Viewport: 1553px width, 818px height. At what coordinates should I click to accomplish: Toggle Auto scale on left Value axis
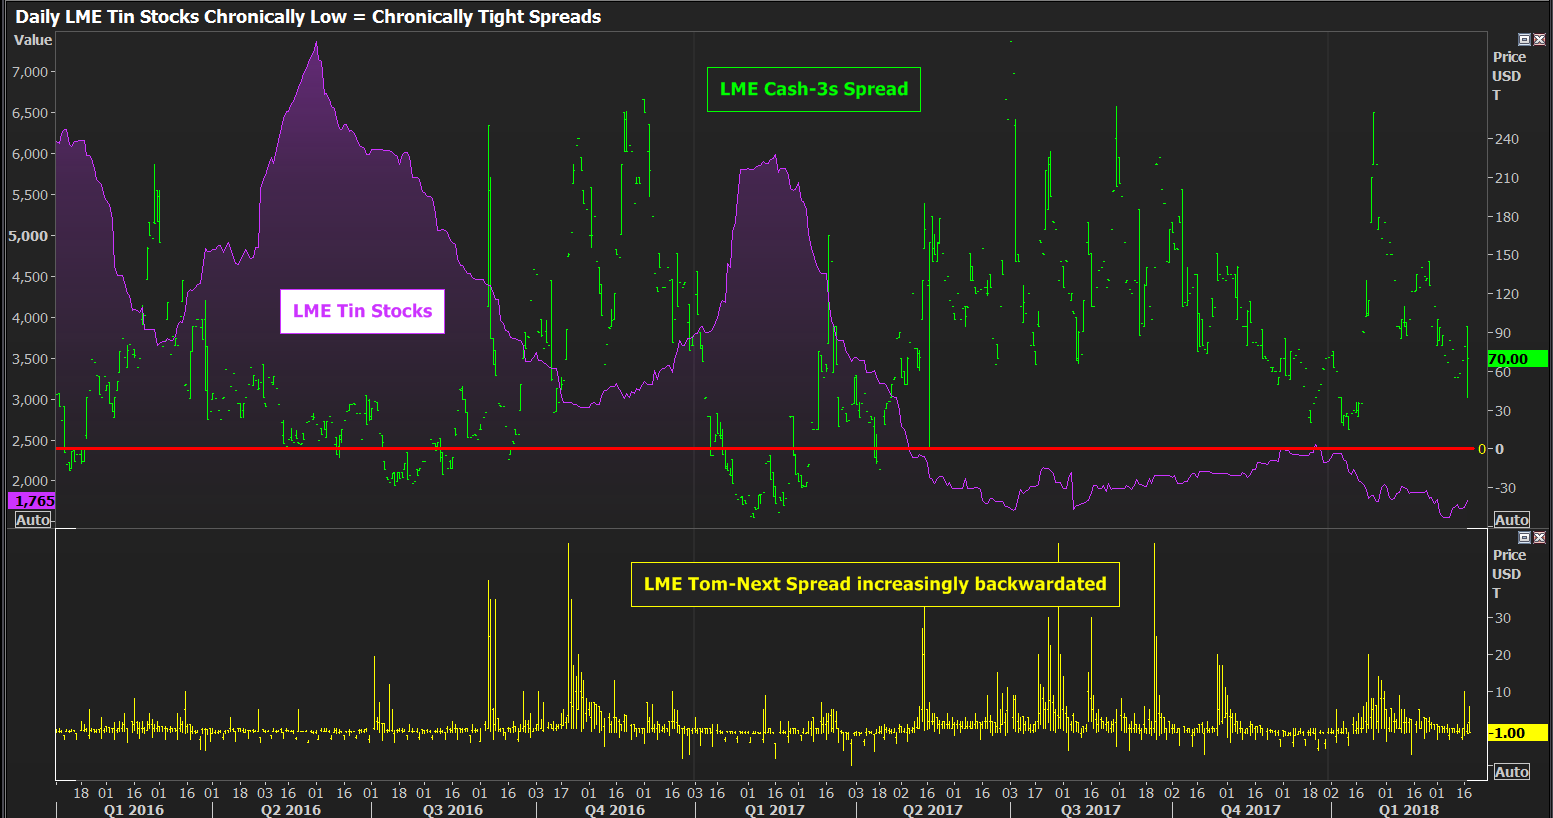pyautogui.click(x=33, y=520)
